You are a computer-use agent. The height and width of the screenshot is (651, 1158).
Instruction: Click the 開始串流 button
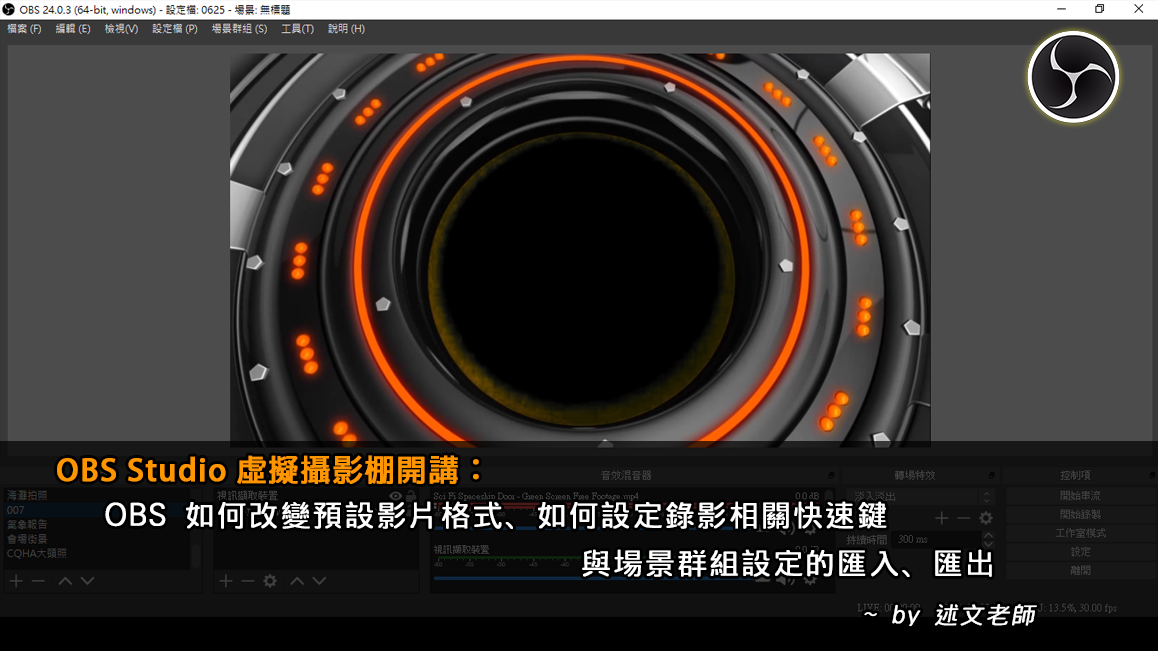1080,496
